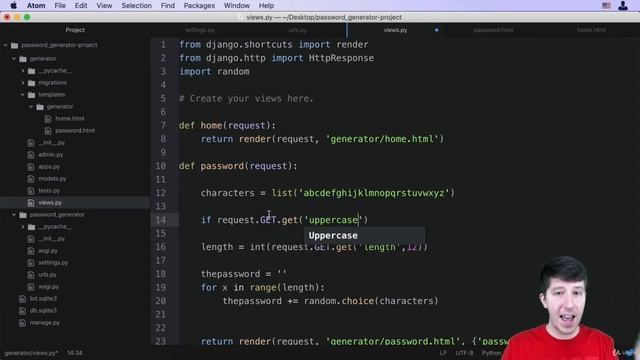The width and height of the screenshot is (640, 360).
Task: Click the settings.py file icon in tree
Action: coord(31,263)
